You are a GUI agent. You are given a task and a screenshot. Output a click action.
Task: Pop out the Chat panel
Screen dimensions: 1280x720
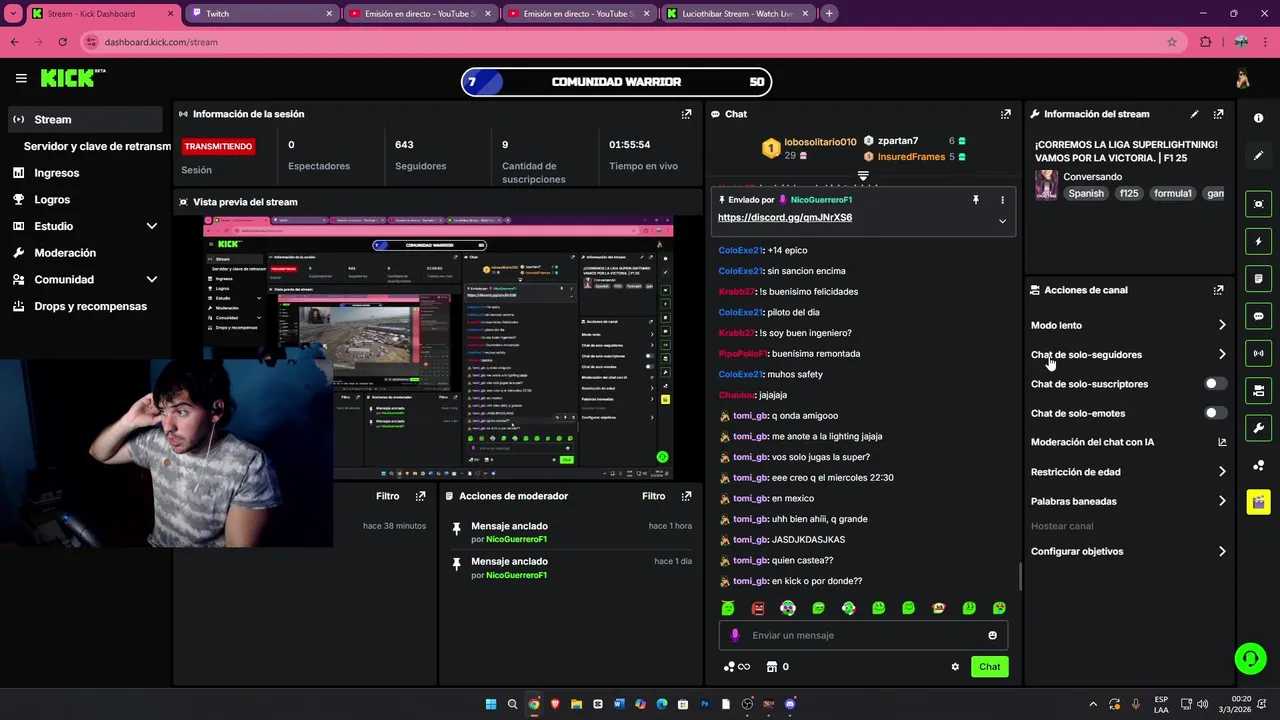1005,114
